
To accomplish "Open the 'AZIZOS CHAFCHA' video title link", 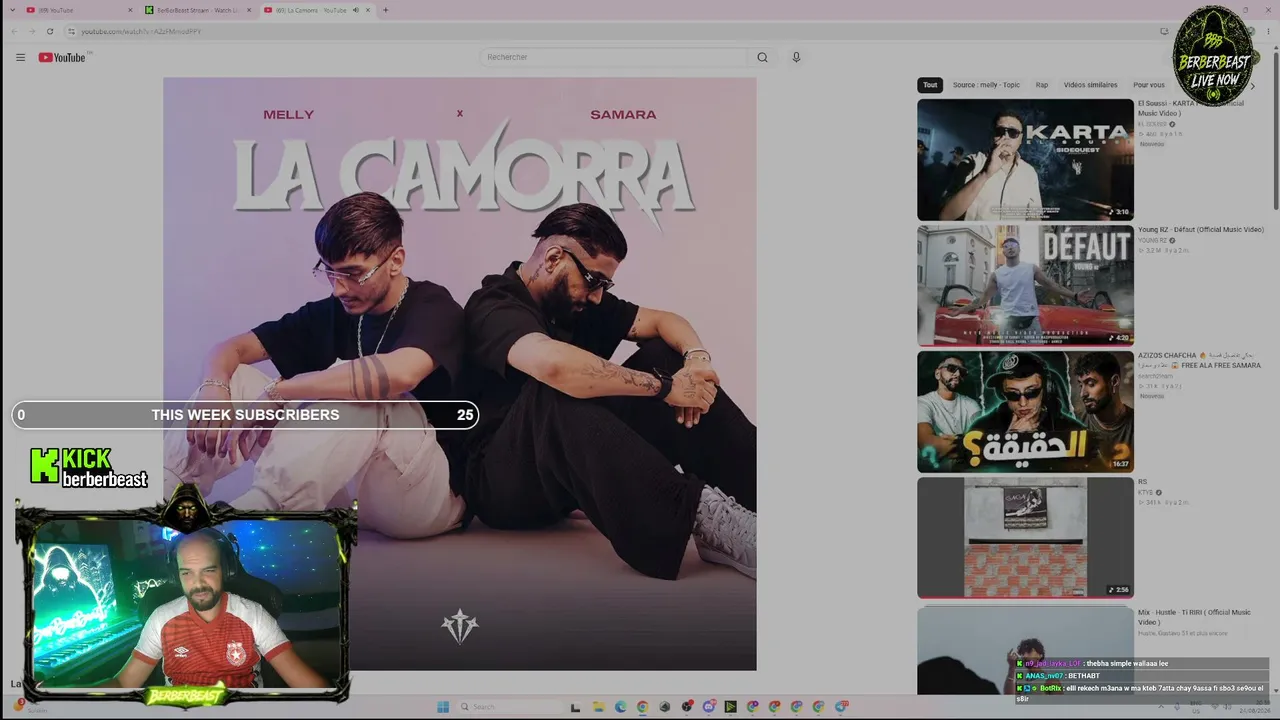I will [x=1199, y=361].
